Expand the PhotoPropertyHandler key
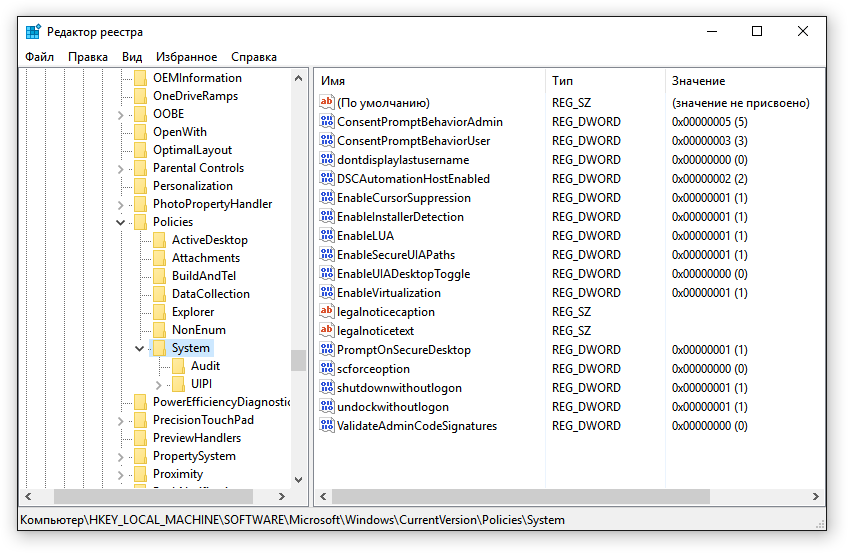The height and width of the screenshot is (553, 848). 121,205
